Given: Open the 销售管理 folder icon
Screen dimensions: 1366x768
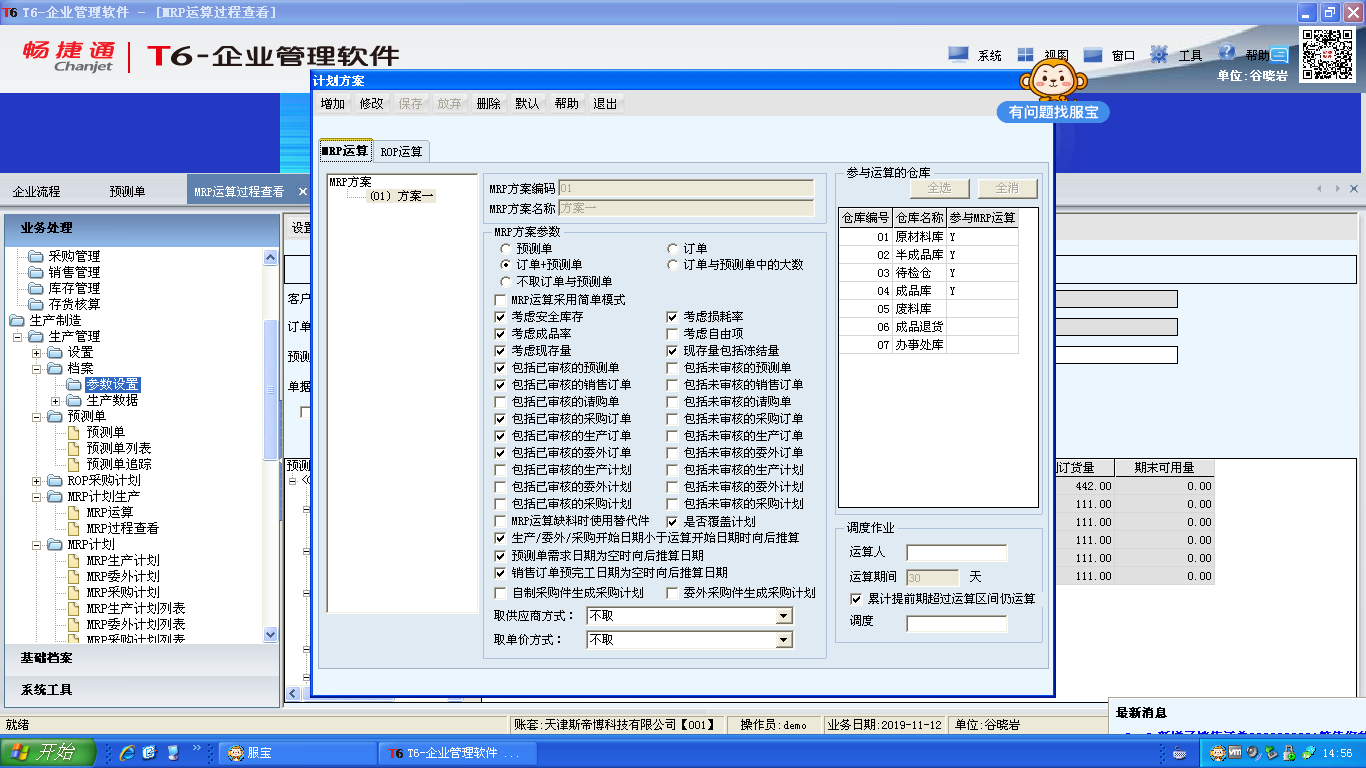Looking at the screenshot, I should 36,272.
